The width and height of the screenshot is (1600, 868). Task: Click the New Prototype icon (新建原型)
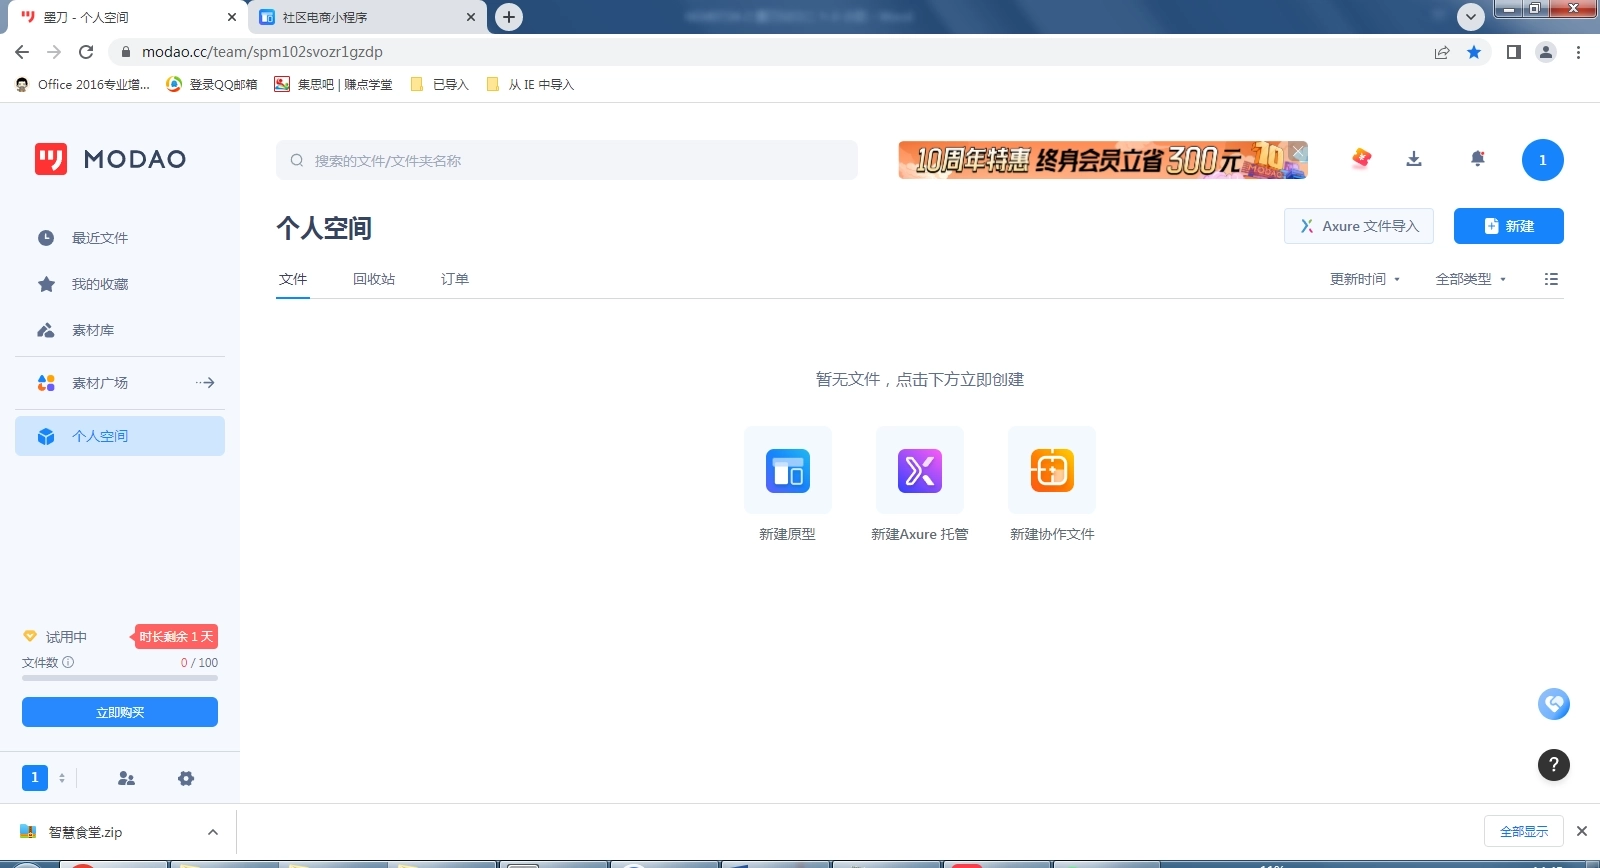point(787,471)
